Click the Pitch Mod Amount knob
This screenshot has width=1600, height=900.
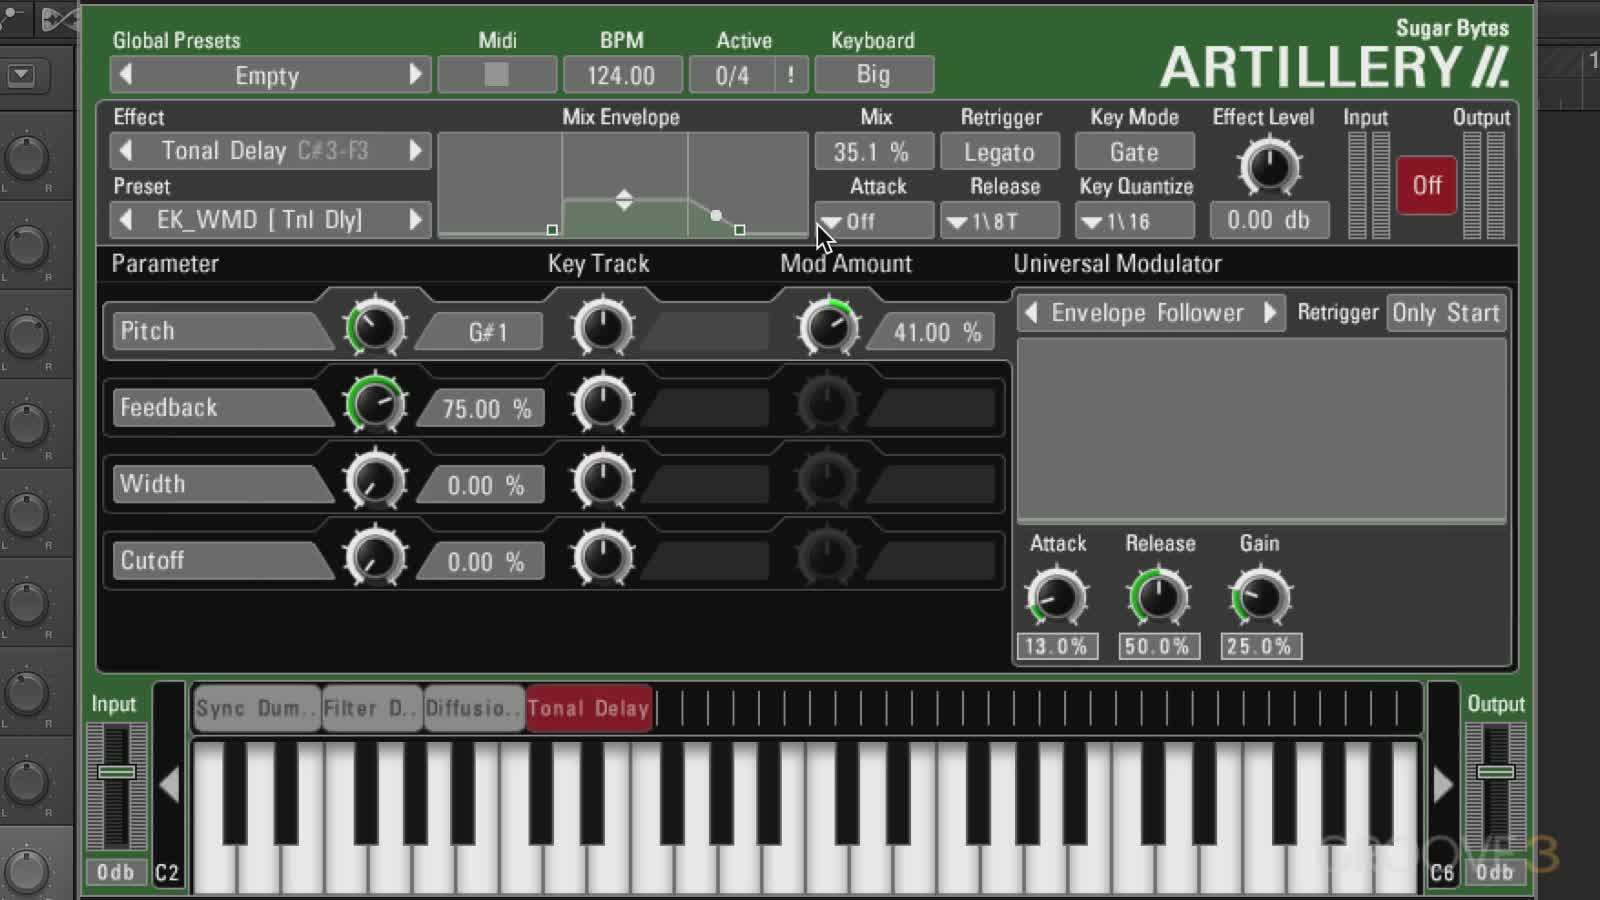(828, 328)
